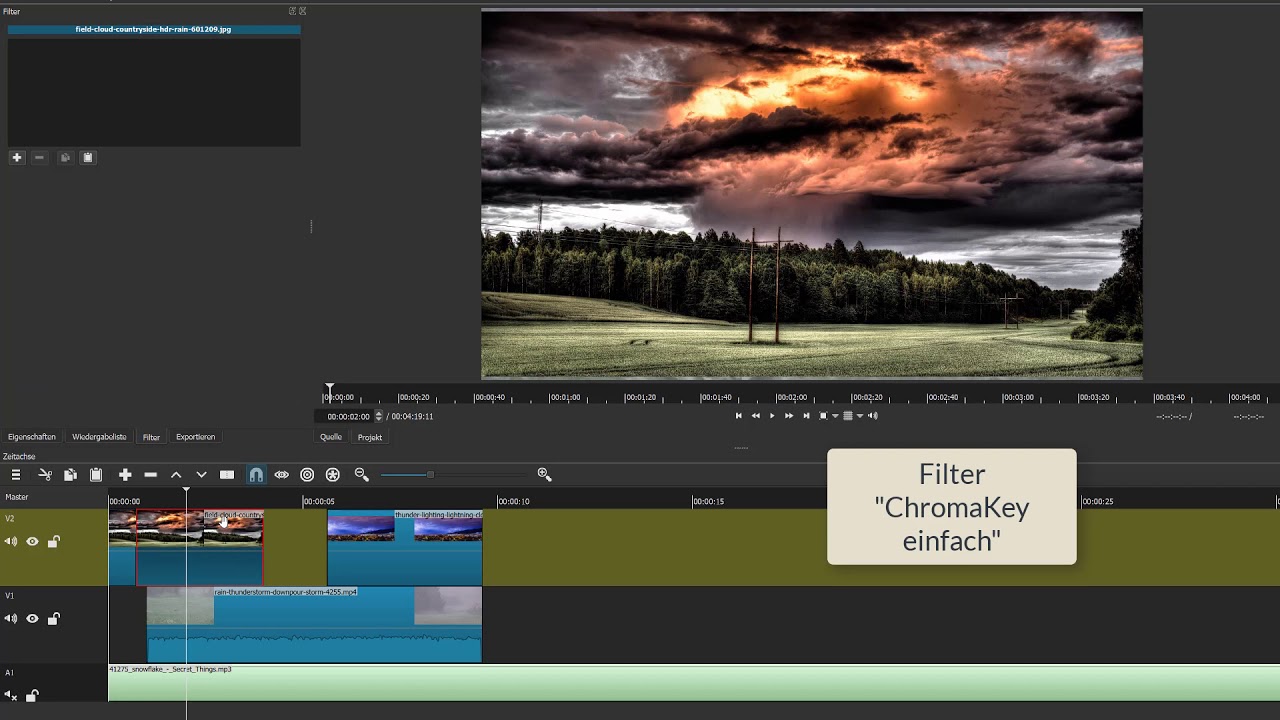Add a filter with the plus button
The image size is (1280, 720).
pos(17,157)
